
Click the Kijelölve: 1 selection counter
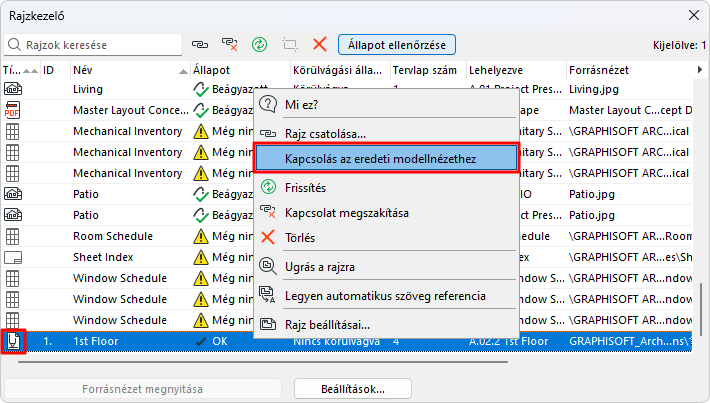679,45
